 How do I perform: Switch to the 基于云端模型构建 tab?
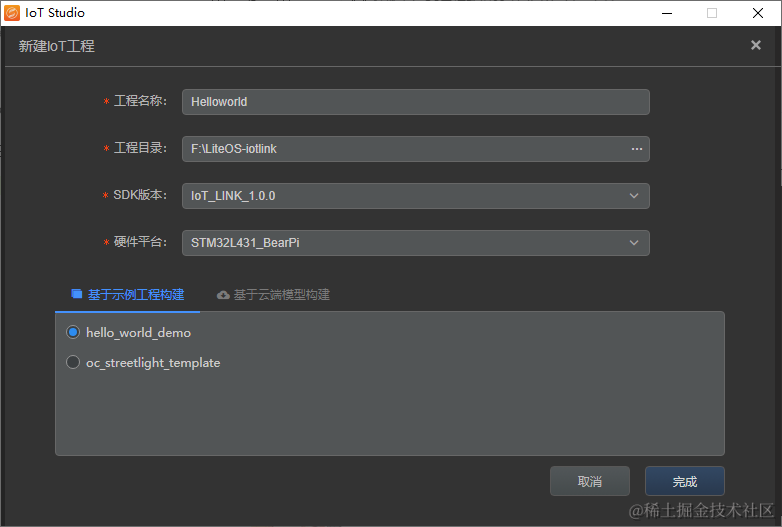click(x=273, y=295)
